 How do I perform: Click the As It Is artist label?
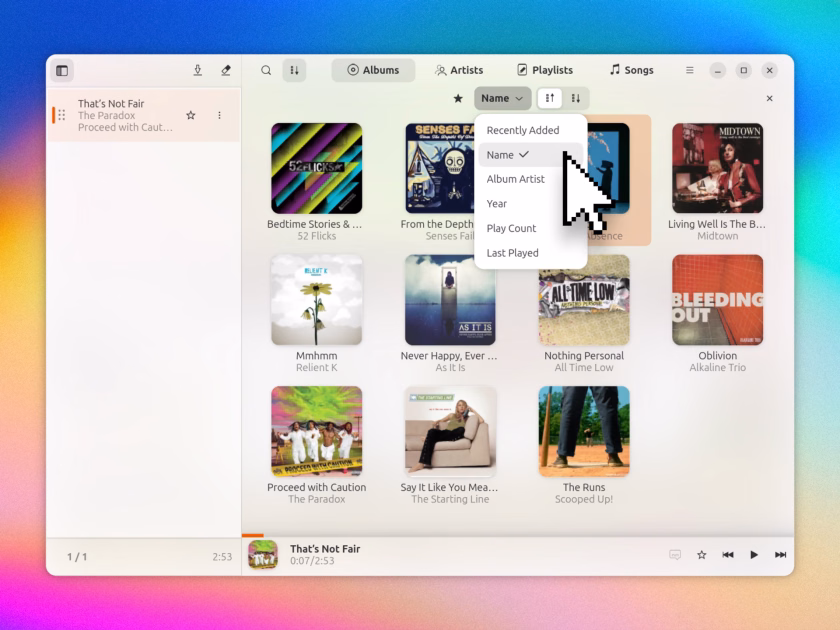coord(450,368)
